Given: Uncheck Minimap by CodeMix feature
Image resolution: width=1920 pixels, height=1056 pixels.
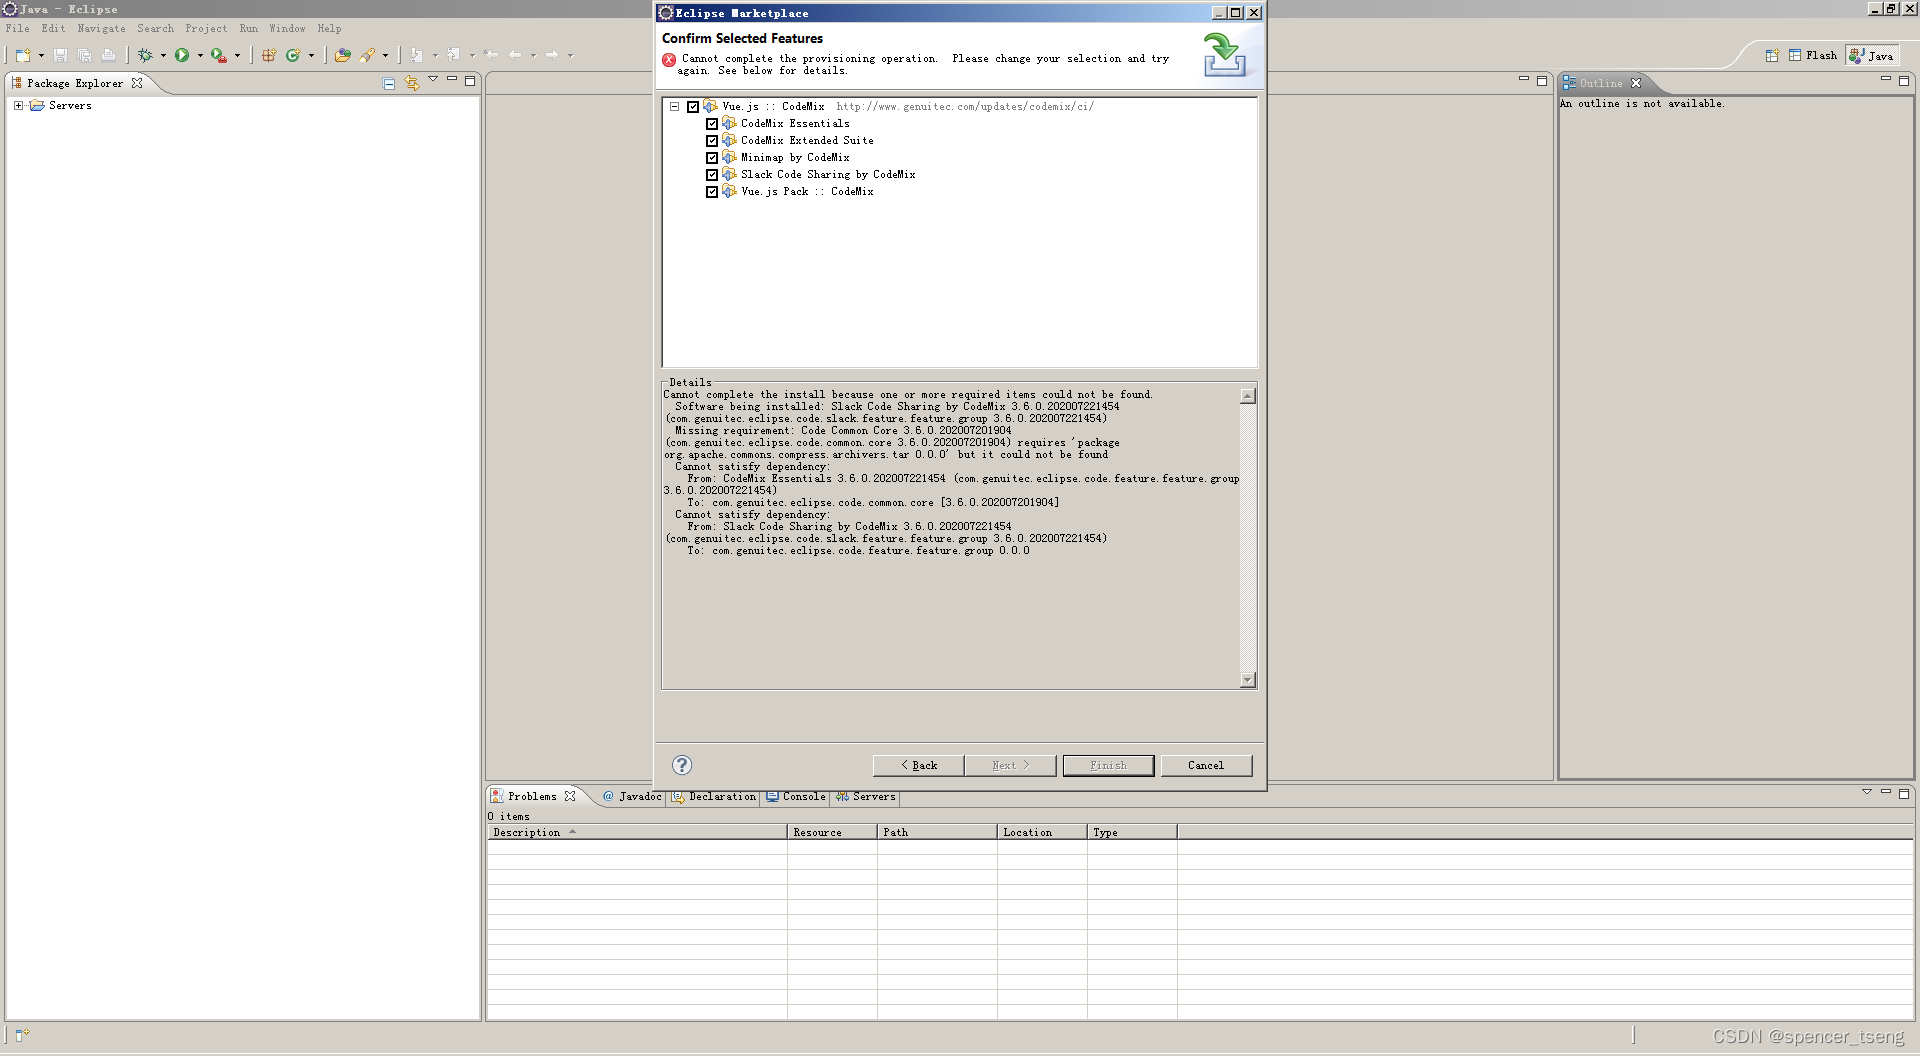Looking at the screenshot, I should click(712, 158).
